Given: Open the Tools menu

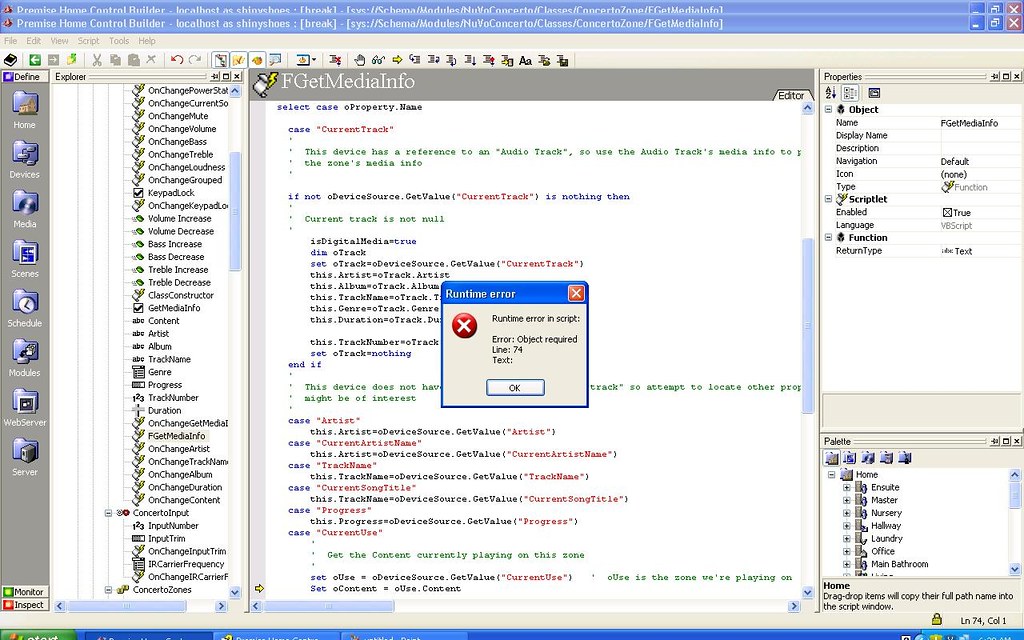Looking at the screenshot, I should coord(118,41).
